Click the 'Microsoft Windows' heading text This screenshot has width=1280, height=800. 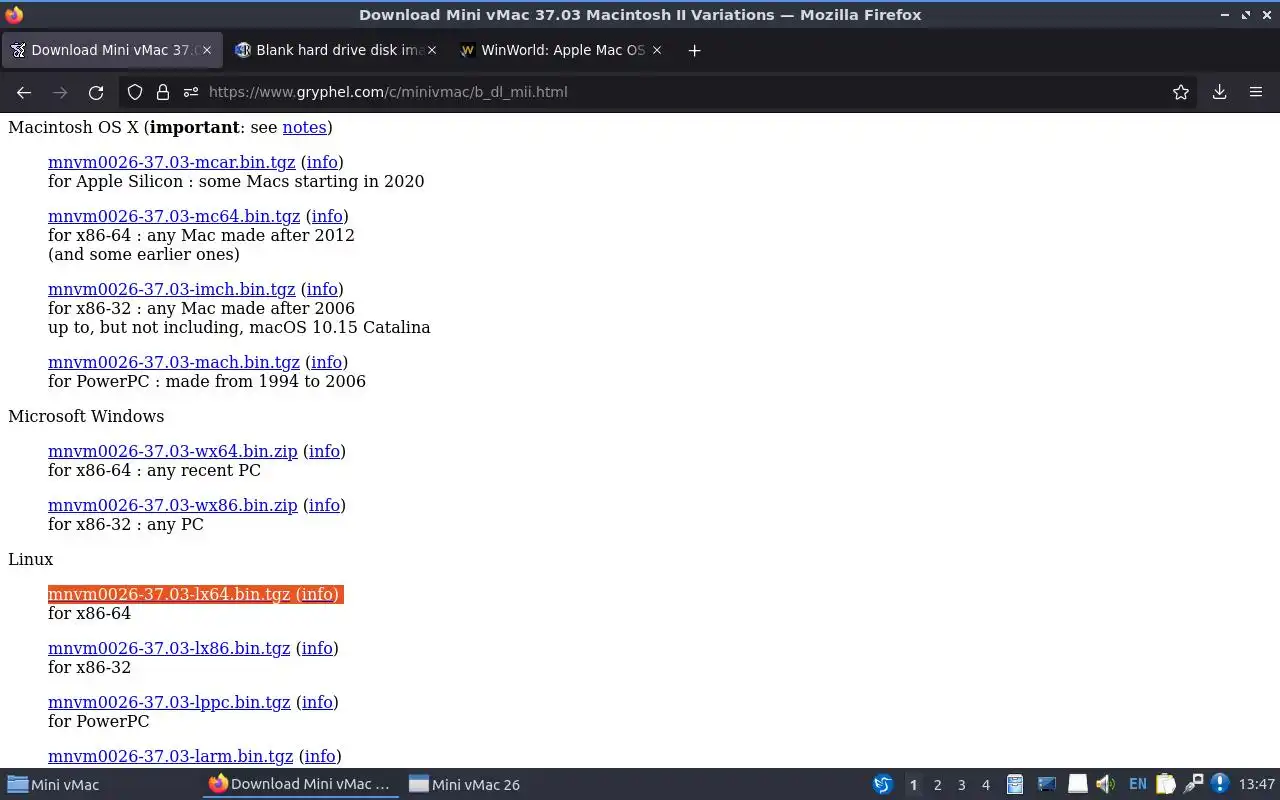click(86, 416)
